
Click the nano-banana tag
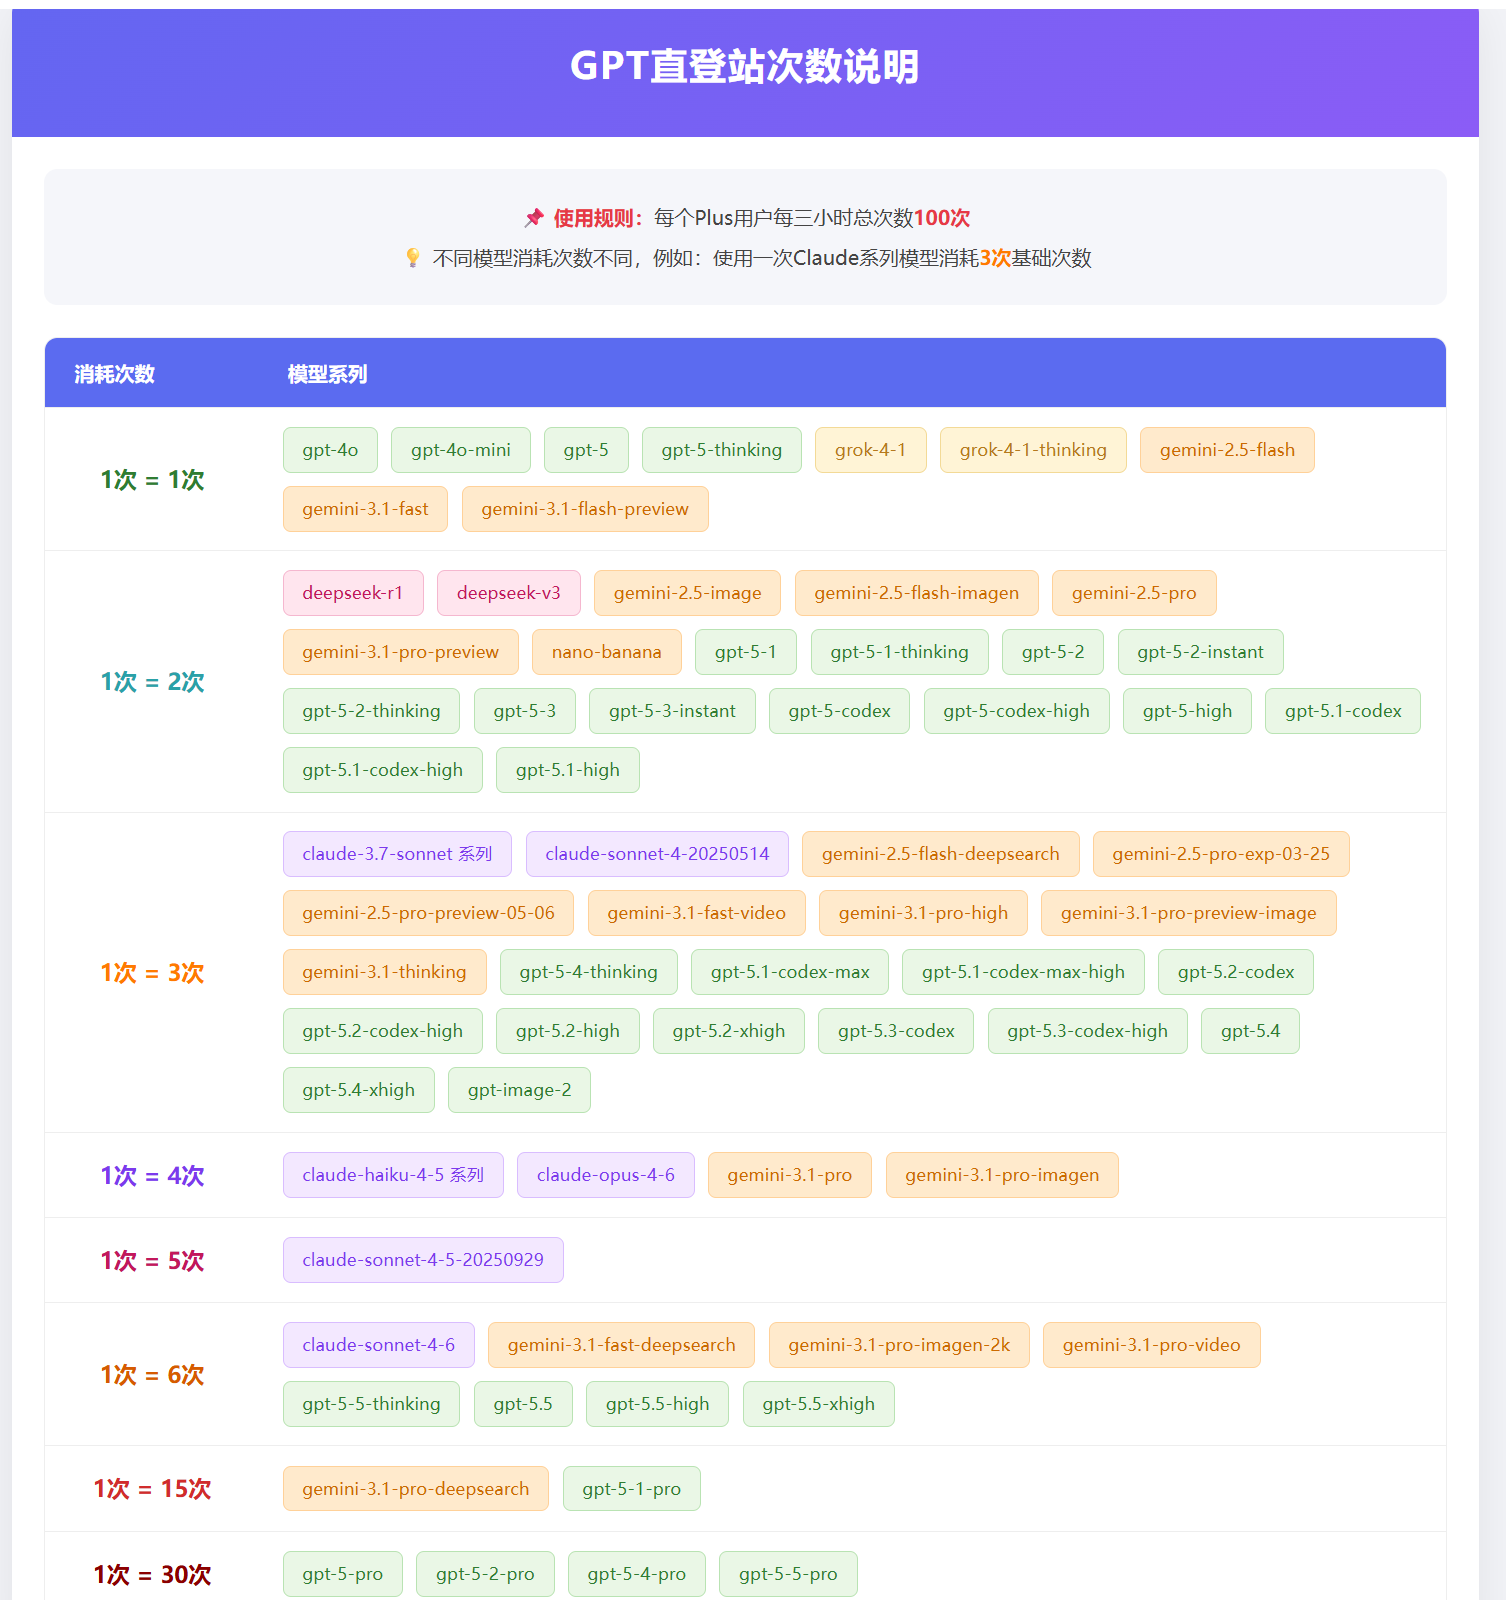point(607,652)
